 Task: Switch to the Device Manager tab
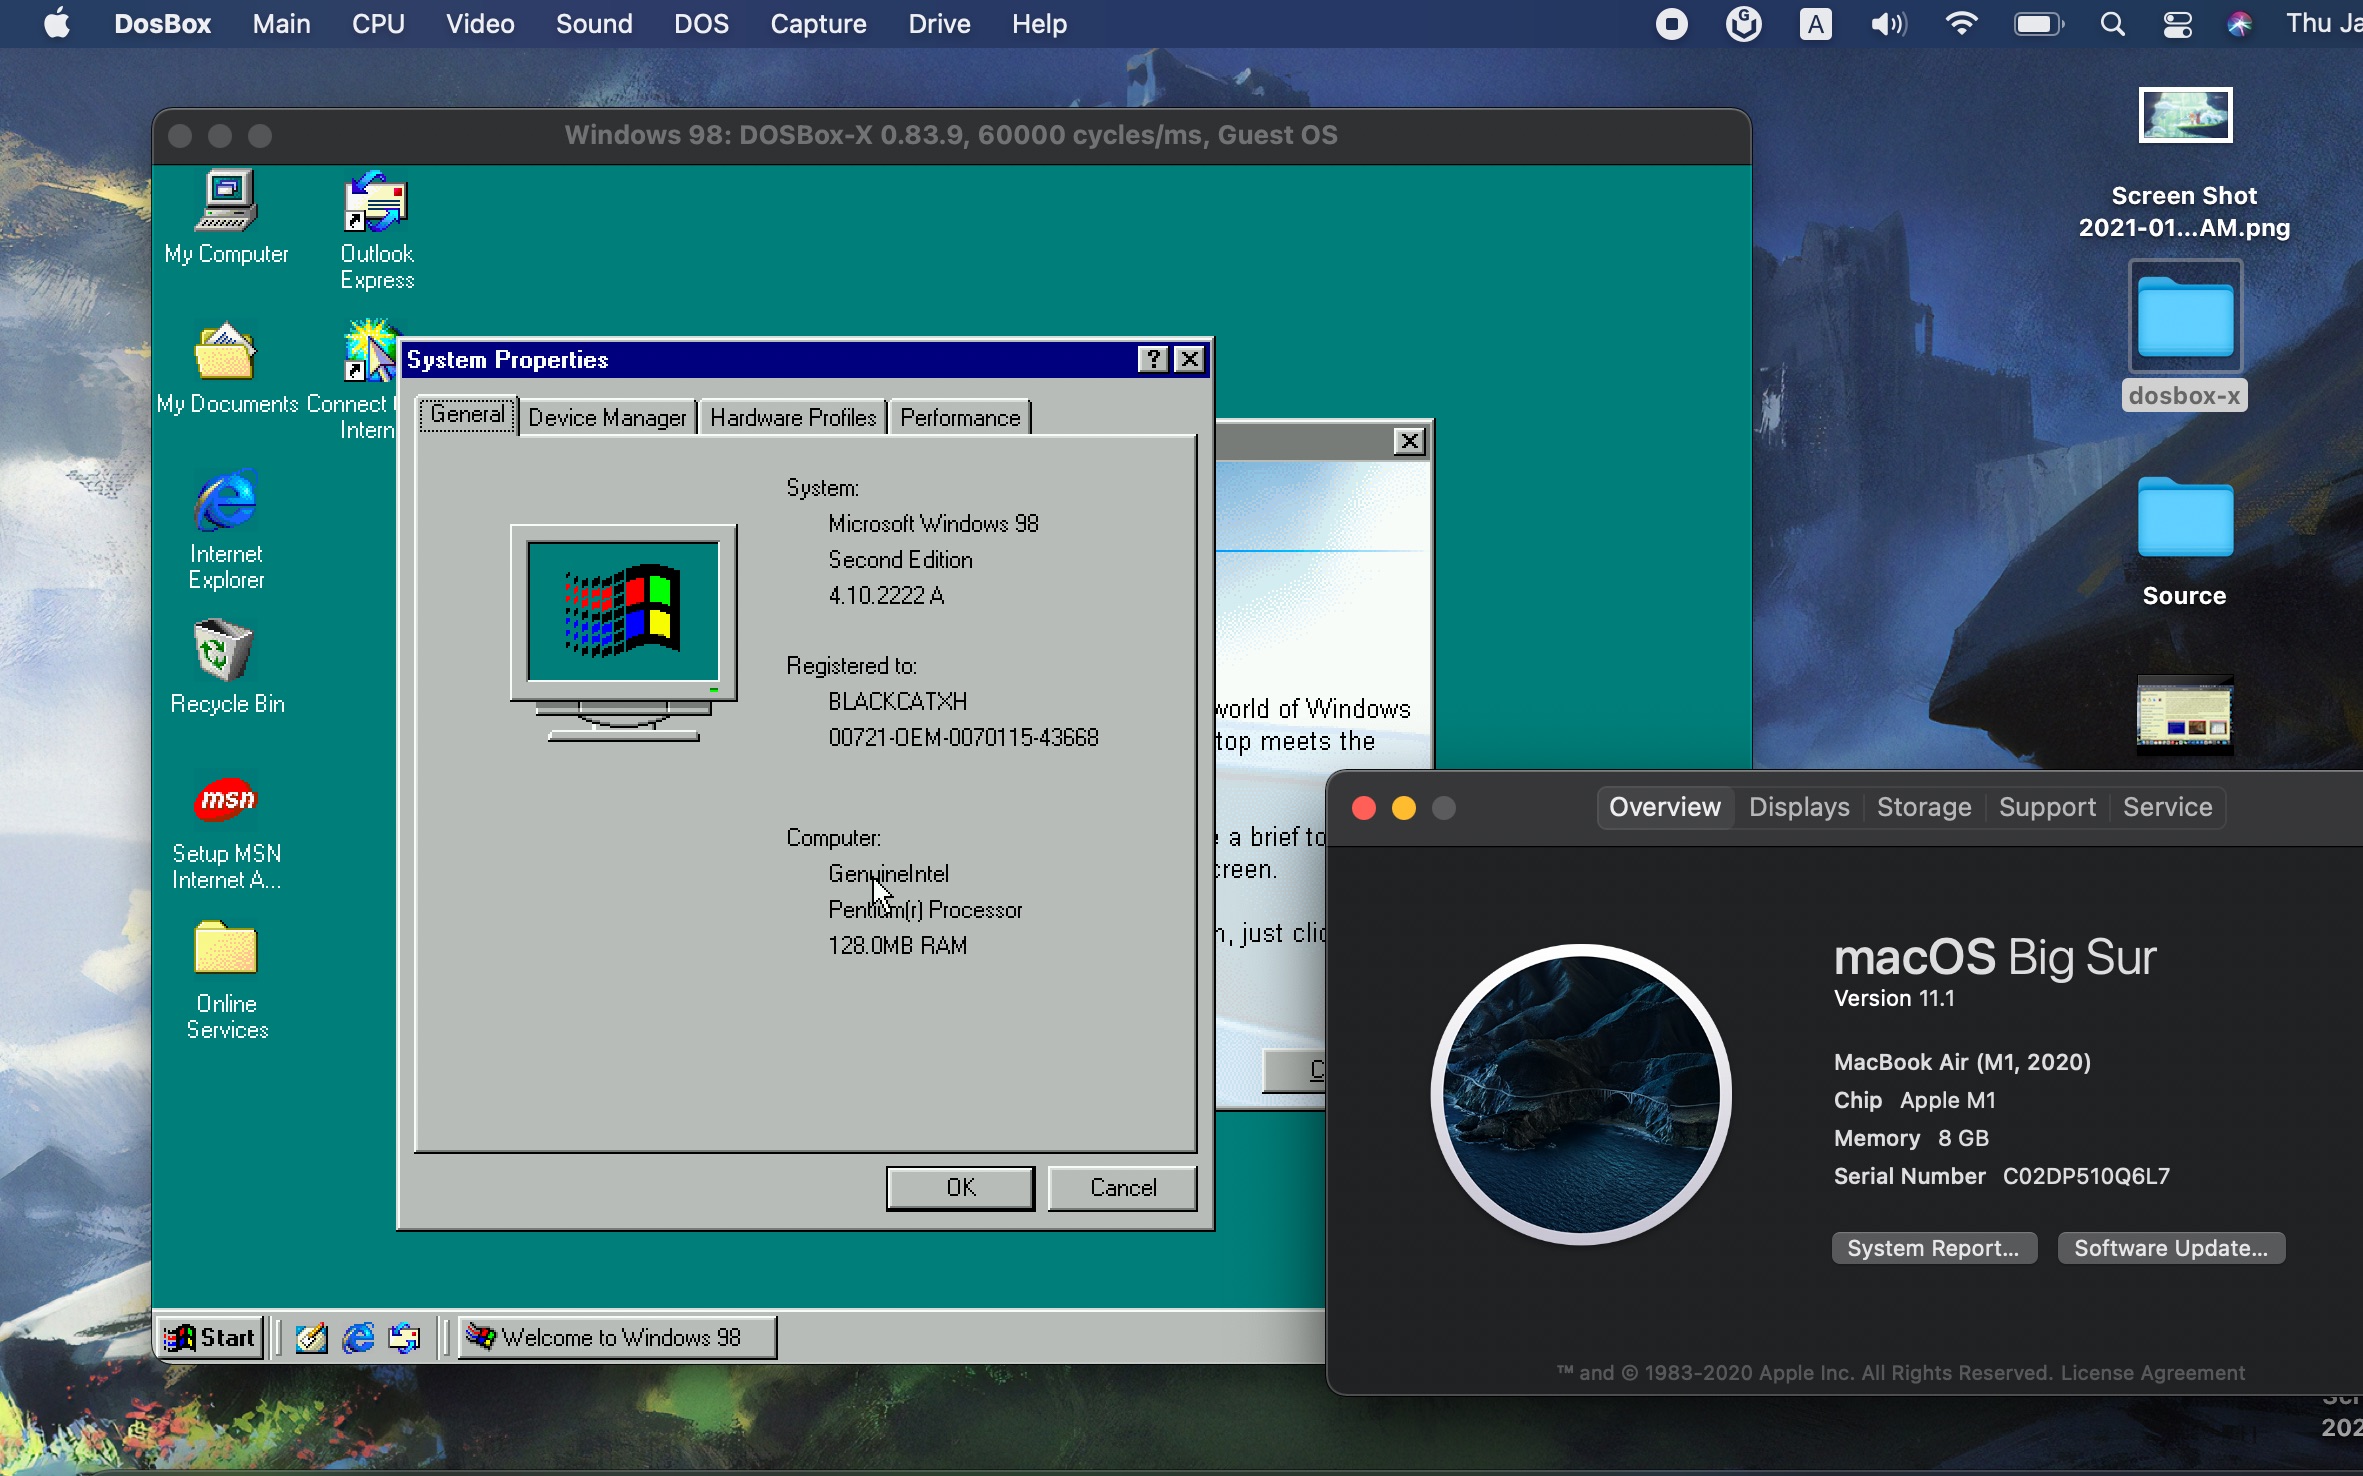click(607, 418)
